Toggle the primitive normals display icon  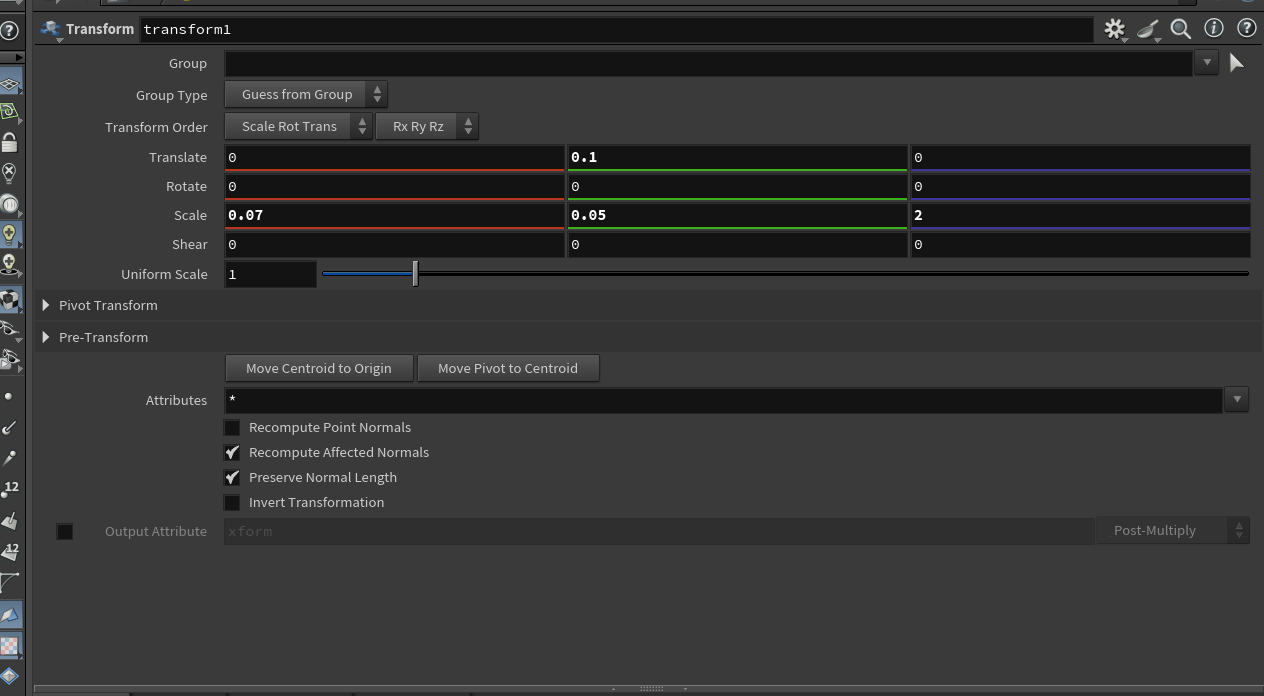pos(10,520)
